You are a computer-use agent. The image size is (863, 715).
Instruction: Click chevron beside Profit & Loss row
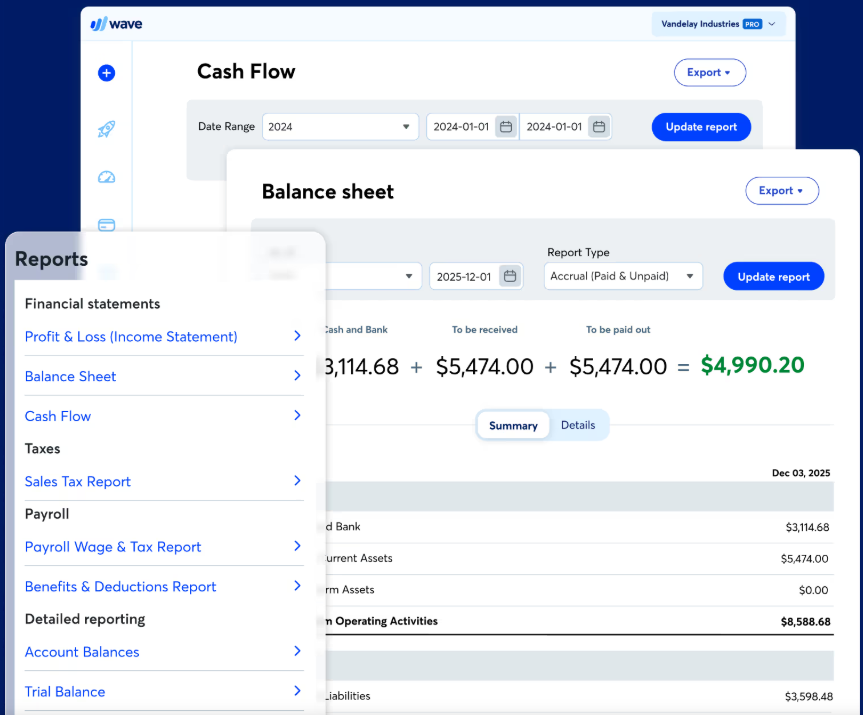pos(297,336)
